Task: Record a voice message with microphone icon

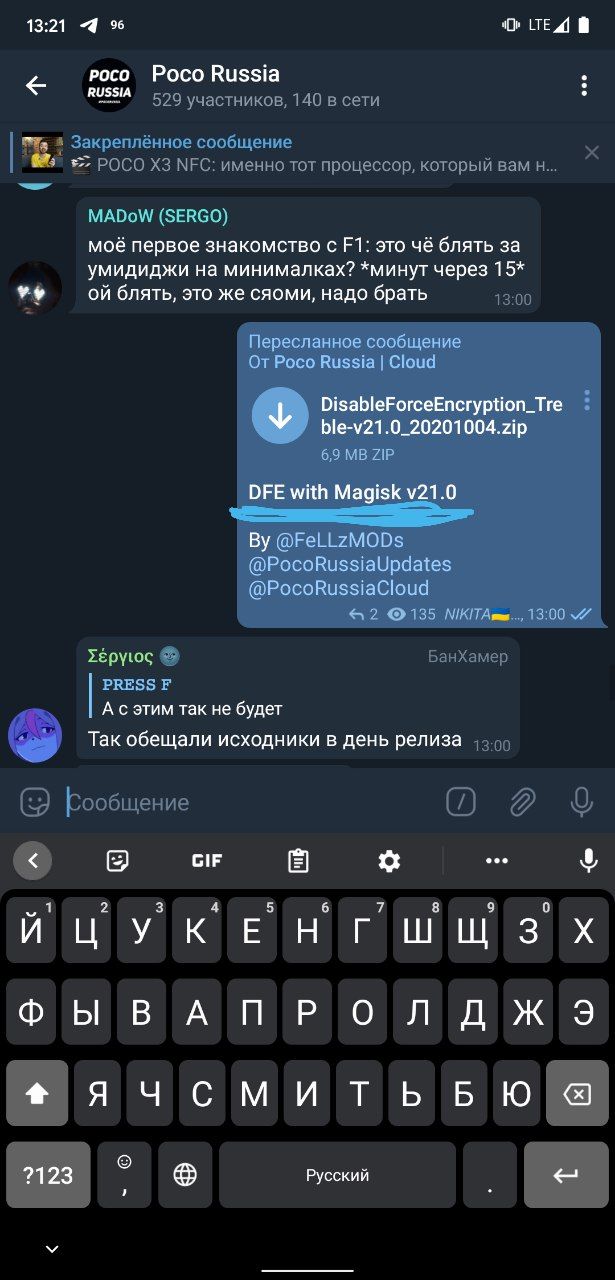Action: tap(582, 802)
